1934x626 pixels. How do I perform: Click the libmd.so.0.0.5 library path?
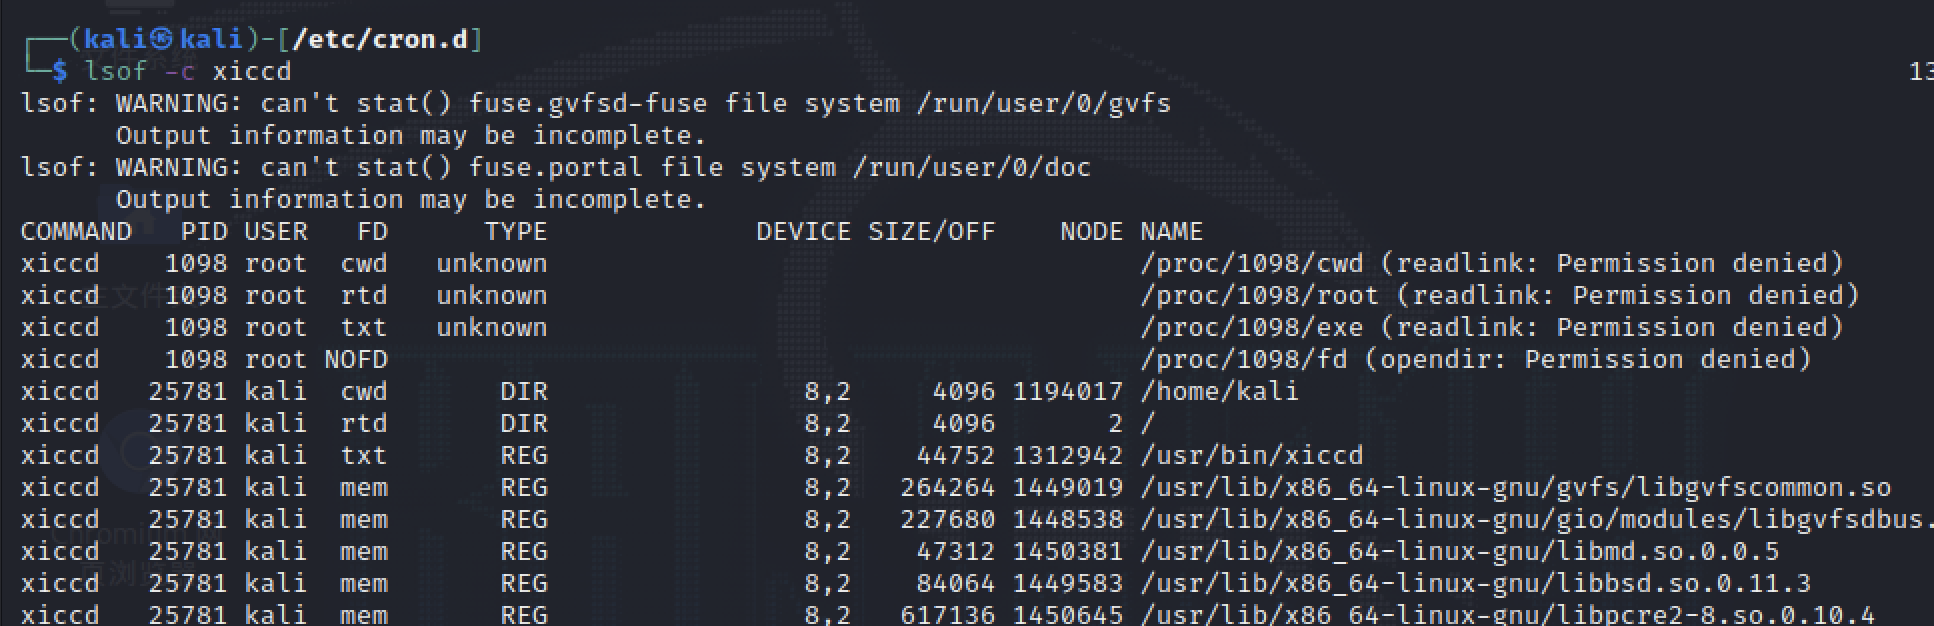coord(1459,551)
